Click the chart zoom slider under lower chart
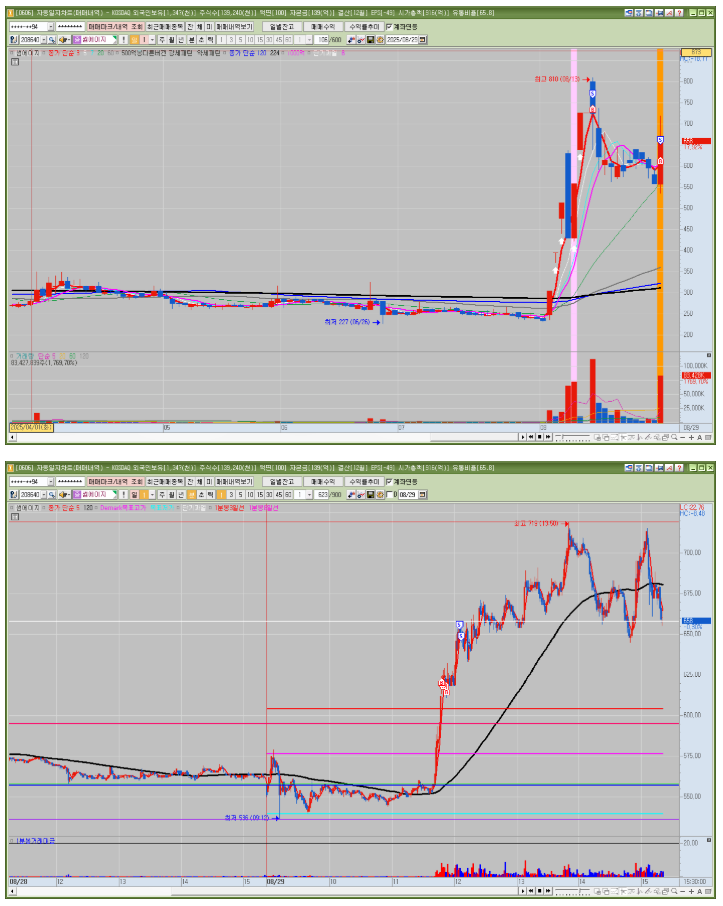The height and width of the screenshot is (906, 723). [573, 892]
